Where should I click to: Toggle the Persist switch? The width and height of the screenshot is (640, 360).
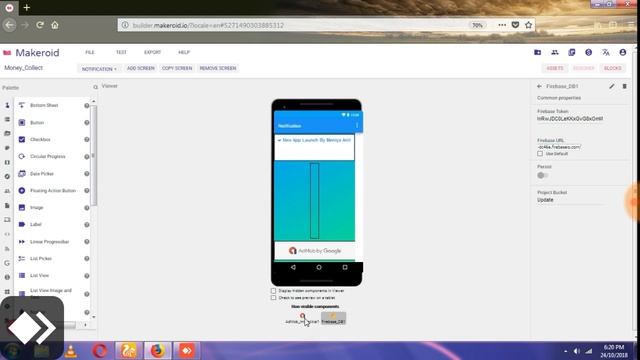coord(542,175)
